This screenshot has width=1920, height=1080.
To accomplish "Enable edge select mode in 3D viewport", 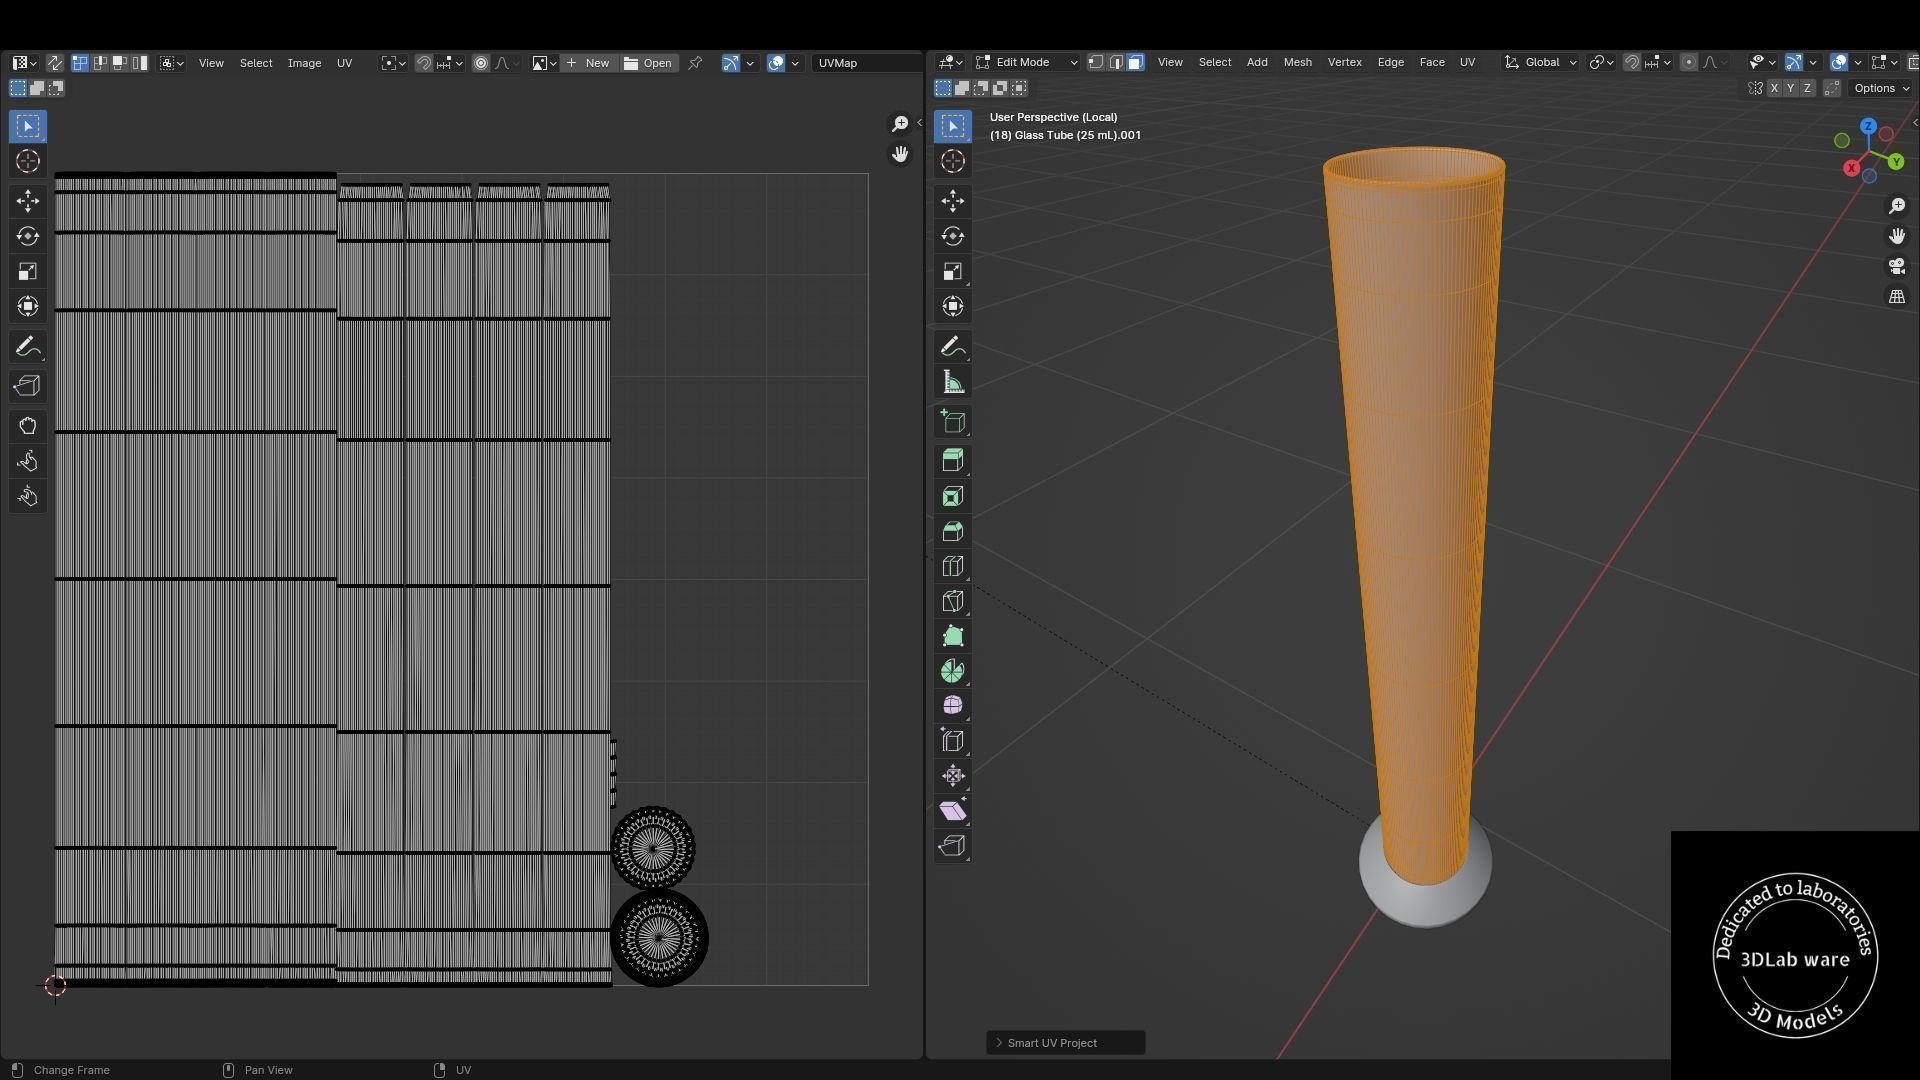I will pos(1116,62).
